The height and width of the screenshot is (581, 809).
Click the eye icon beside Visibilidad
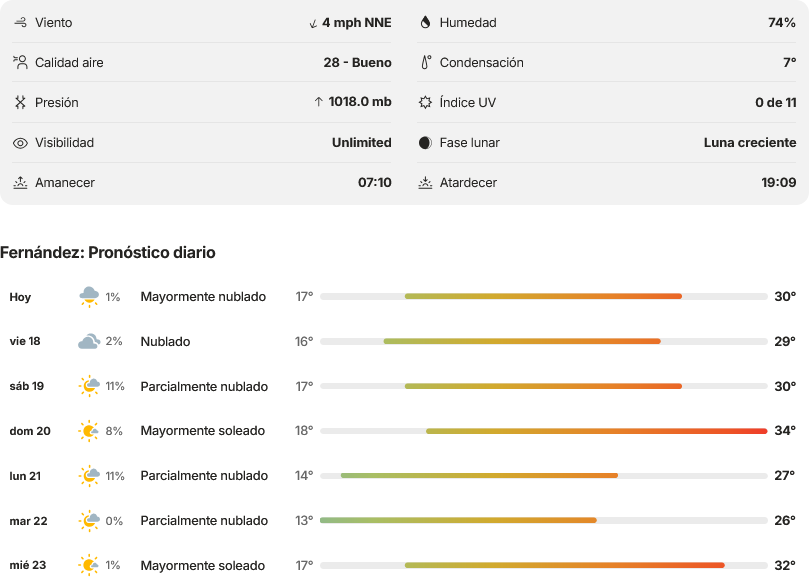tap(20, 143)
